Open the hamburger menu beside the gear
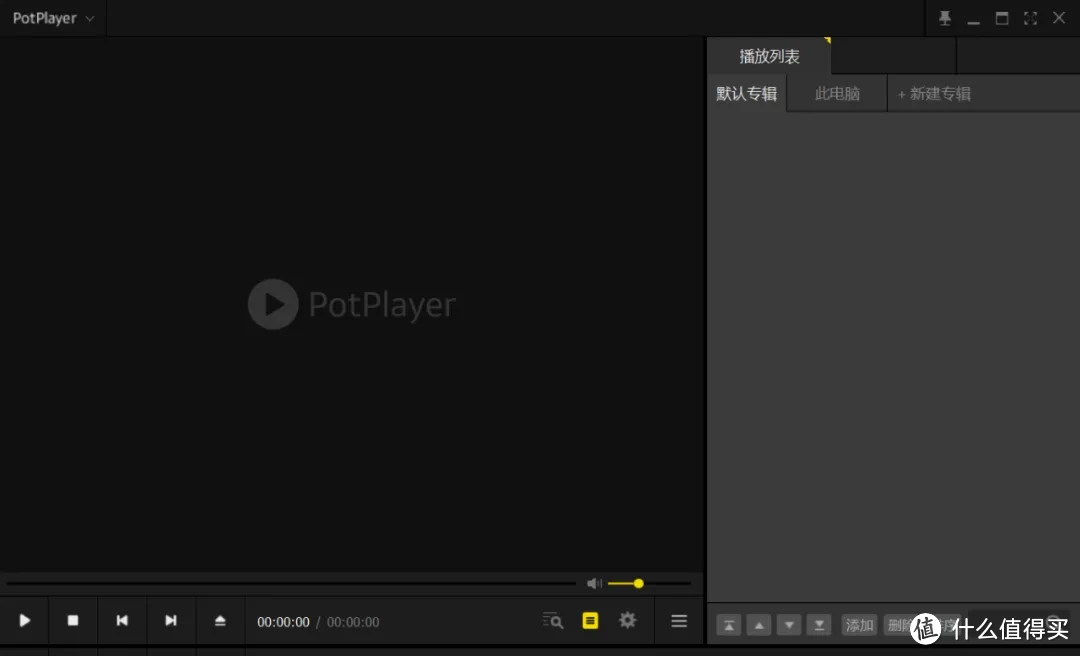This screenshot has height=656, width=1080. (x=679, y=621)
